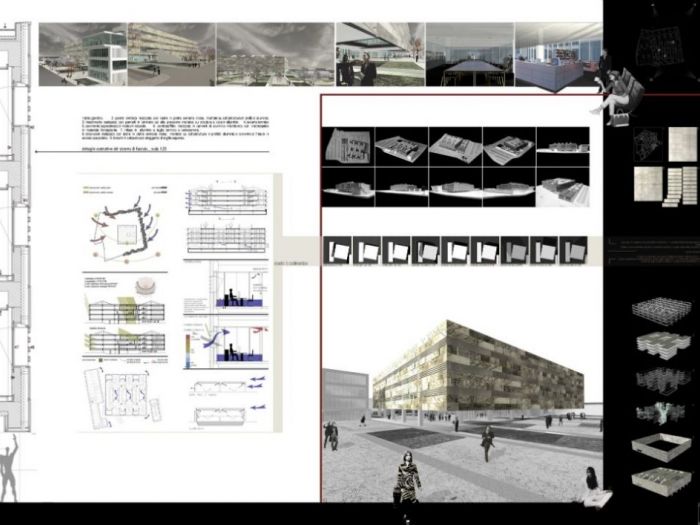Screen dimensions: 700x525
Task: Select the site diagram with curved arrows
Action: [125, 229]
